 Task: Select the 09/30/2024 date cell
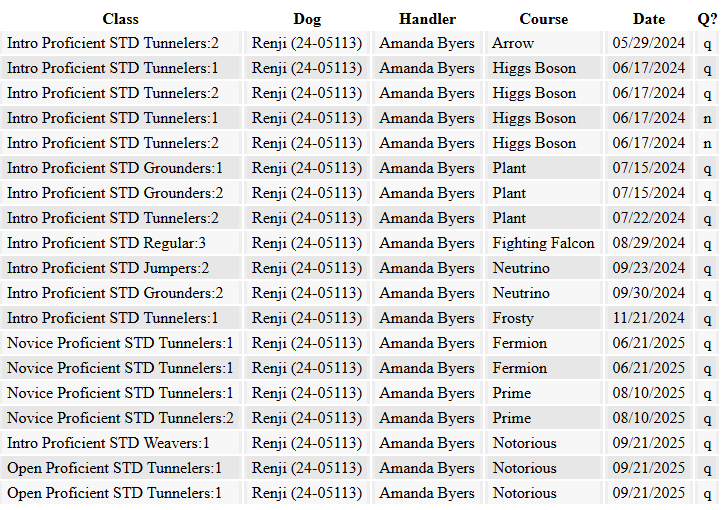(x=649, y=293)
